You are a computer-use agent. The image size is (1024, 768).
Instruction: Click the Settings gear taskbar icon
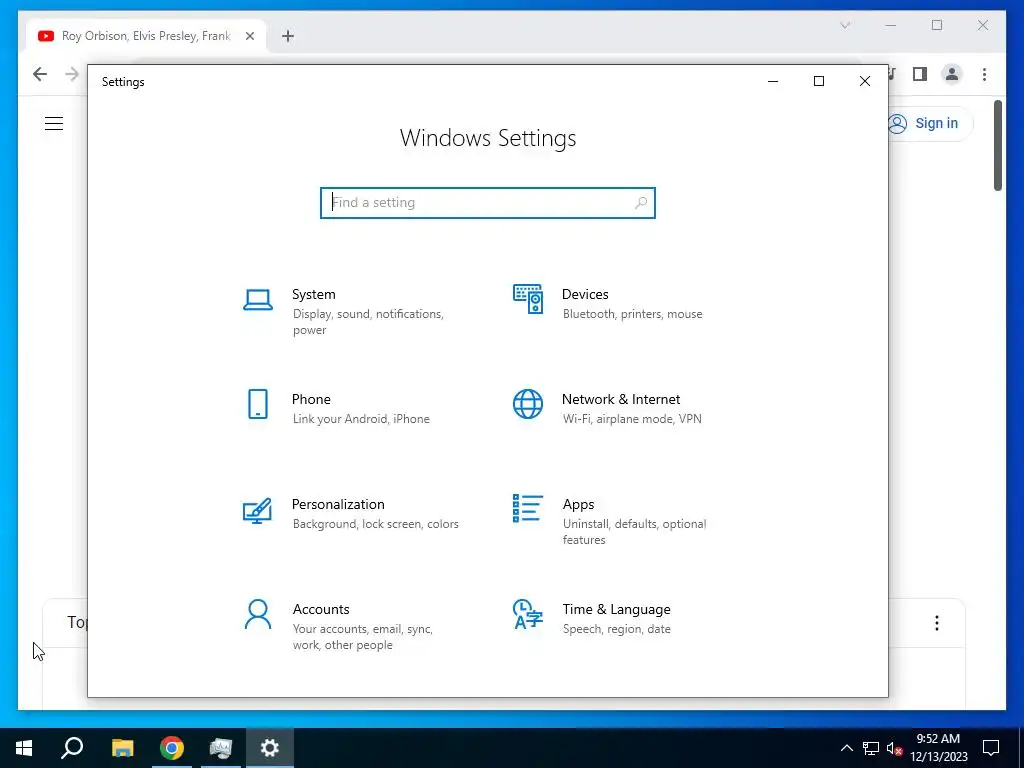270,748
